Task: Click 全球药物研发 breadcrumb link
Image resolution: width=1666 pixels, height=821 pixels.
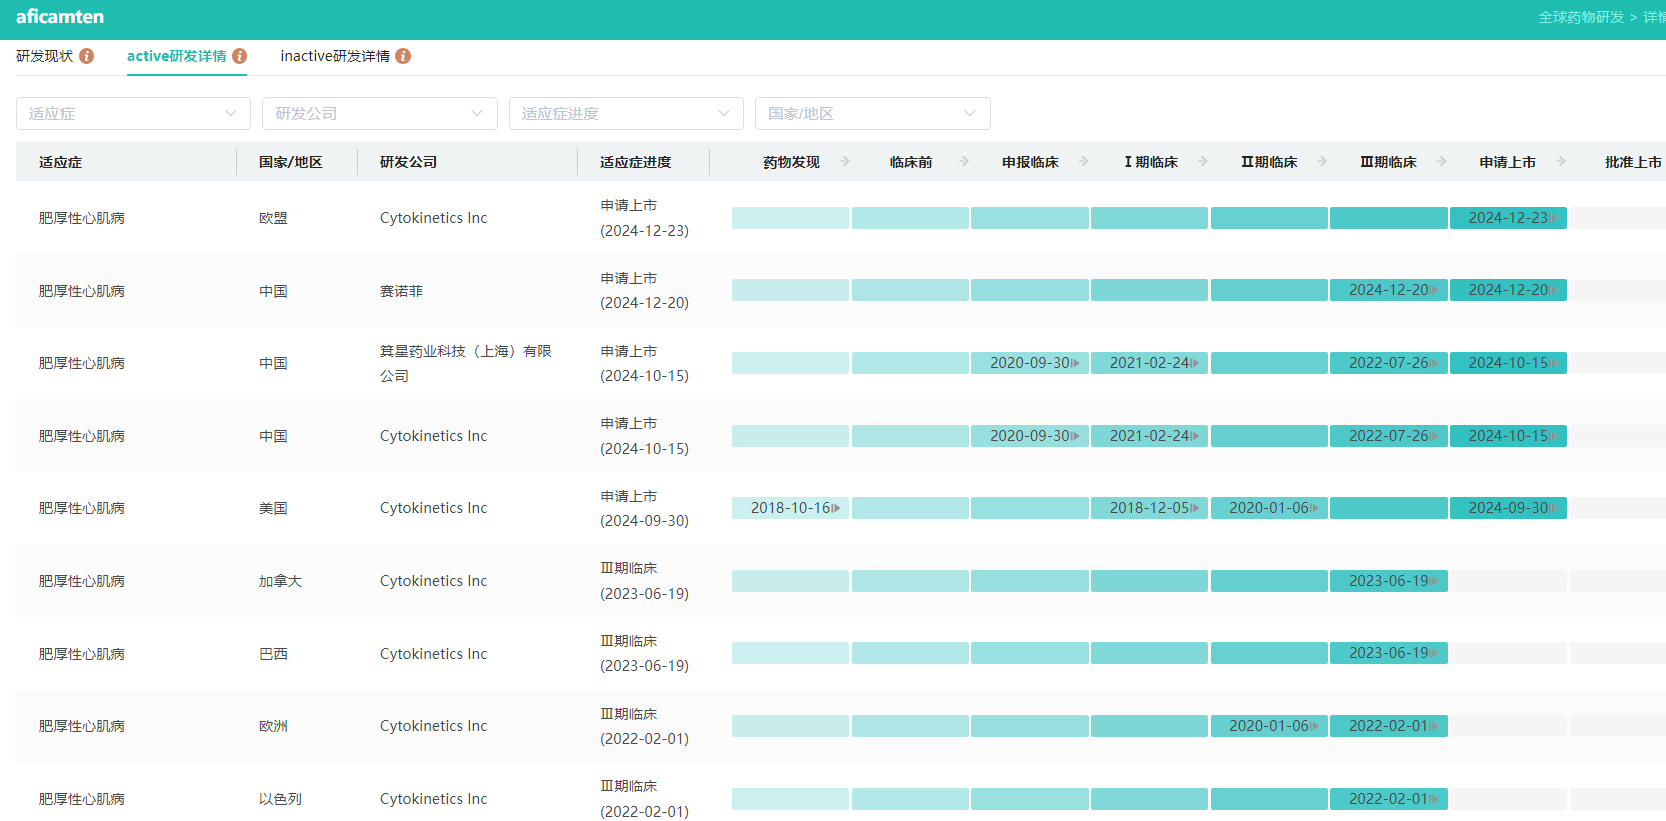Action: tap(1580, 17)
